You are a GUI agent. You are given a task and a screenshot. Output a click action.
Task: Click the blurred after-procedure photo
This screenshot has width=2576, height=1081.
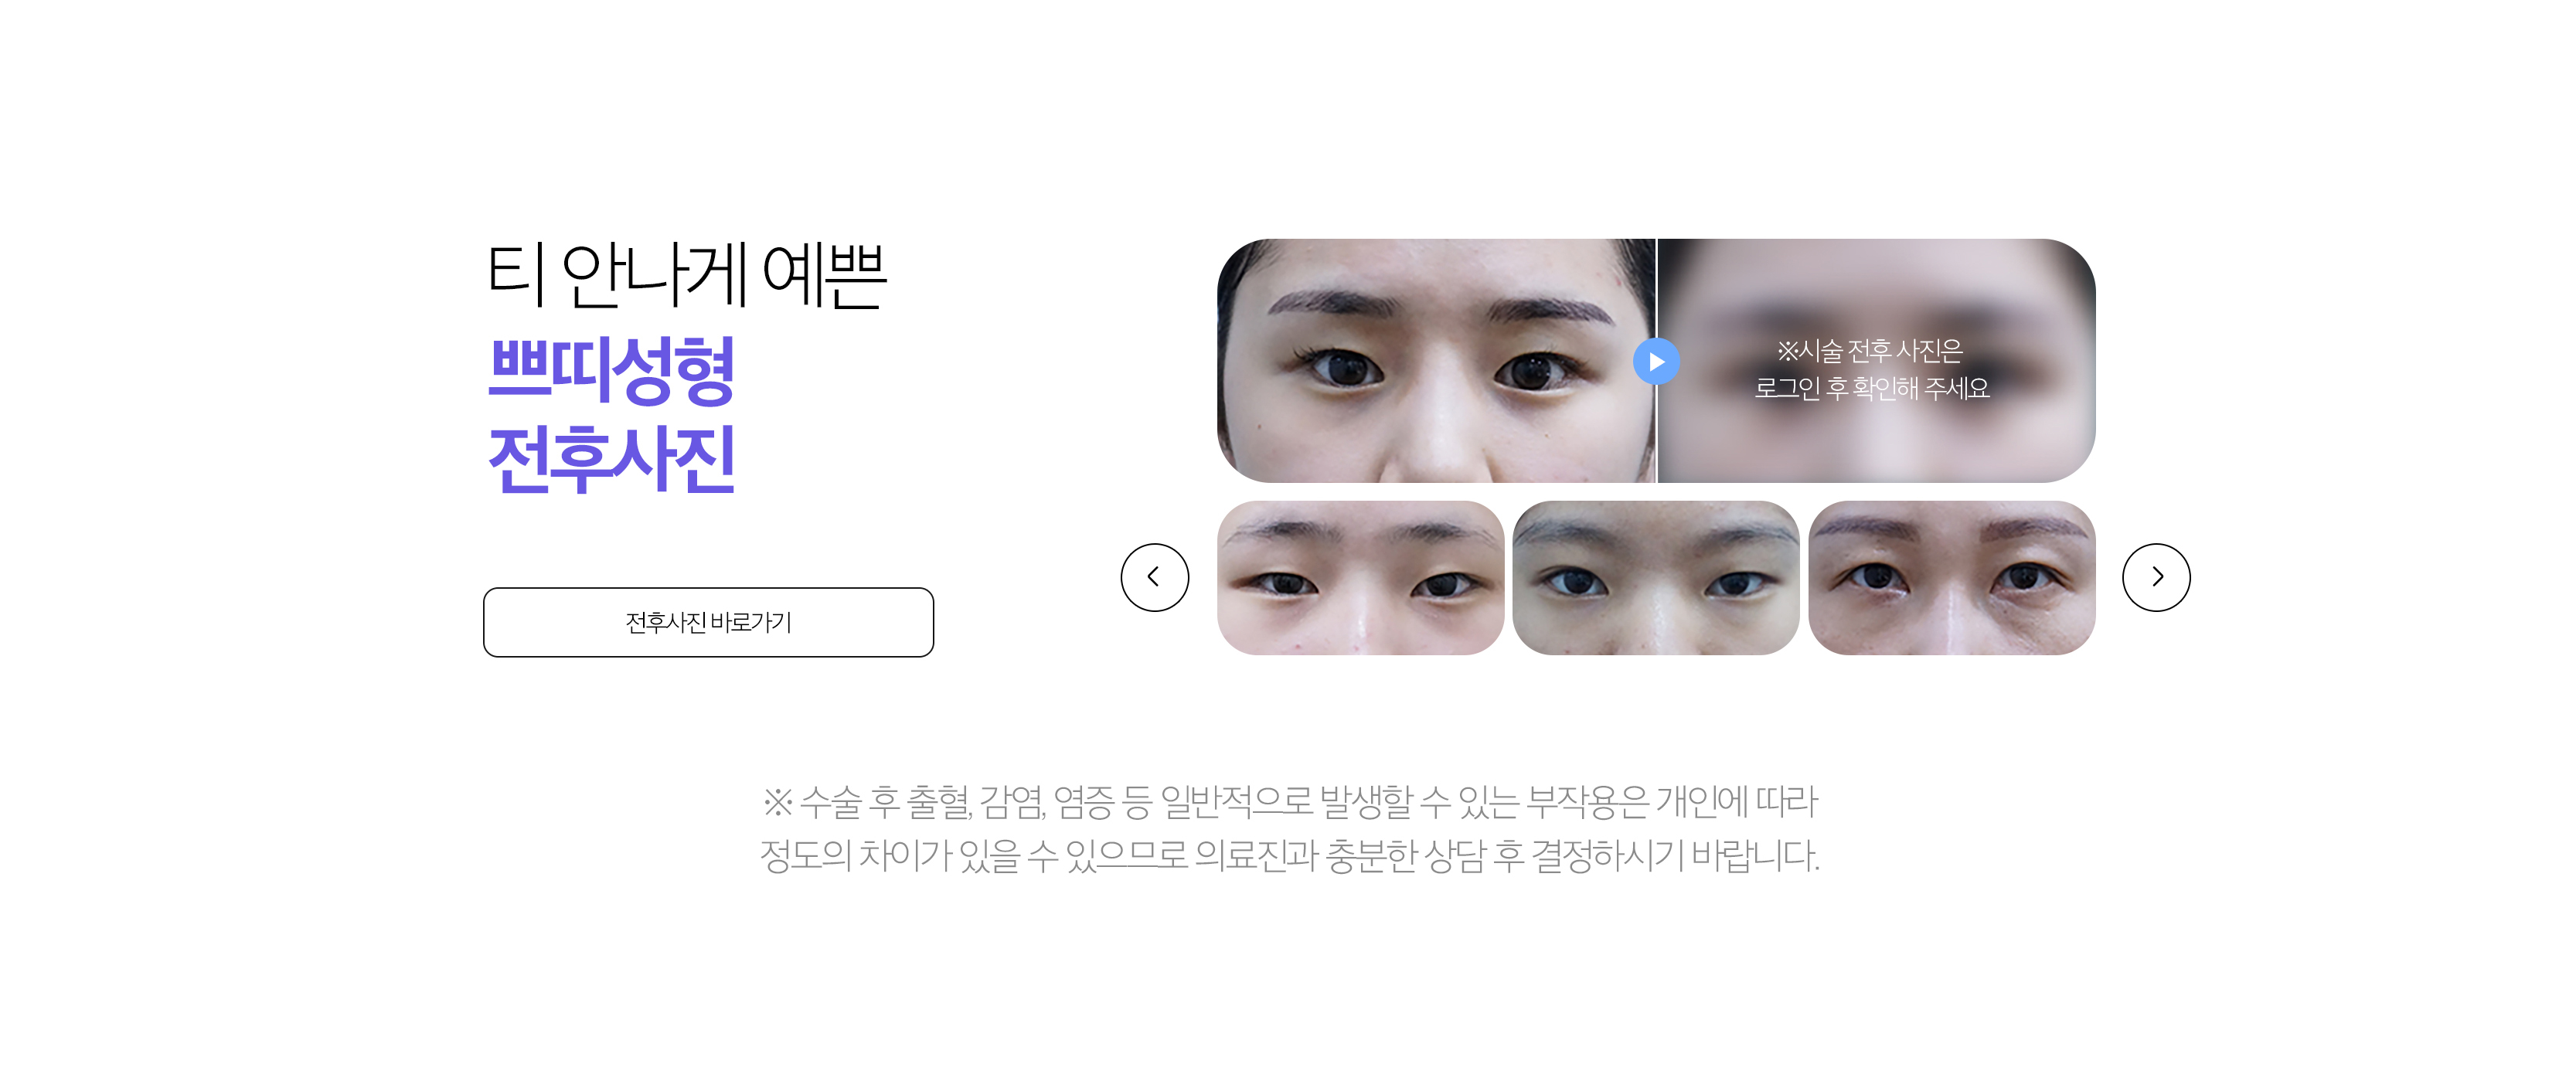pos(1877,361)
